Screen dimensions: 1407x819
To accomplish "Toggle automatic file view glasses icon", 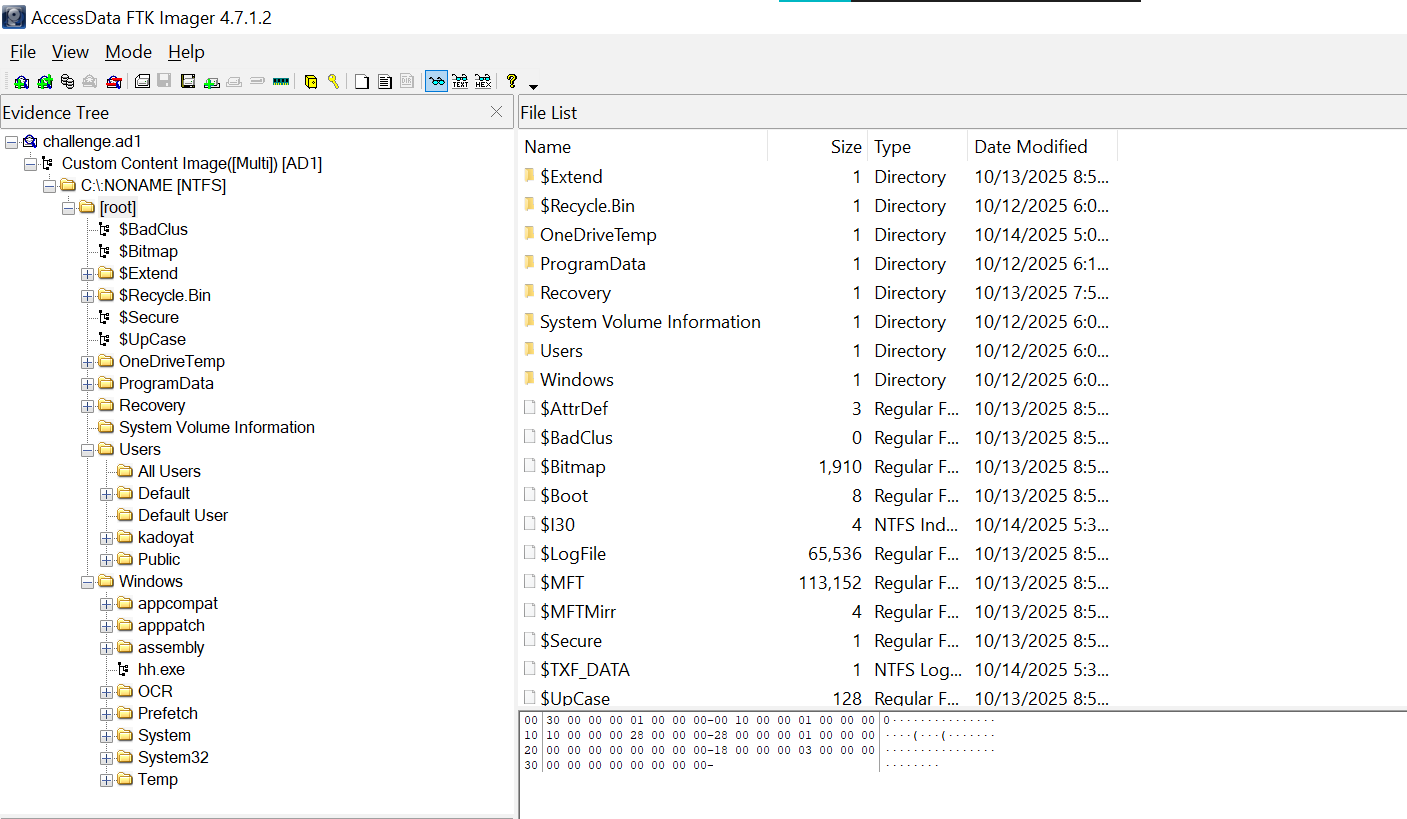I will pyautogui.click(x=437, y=81).
